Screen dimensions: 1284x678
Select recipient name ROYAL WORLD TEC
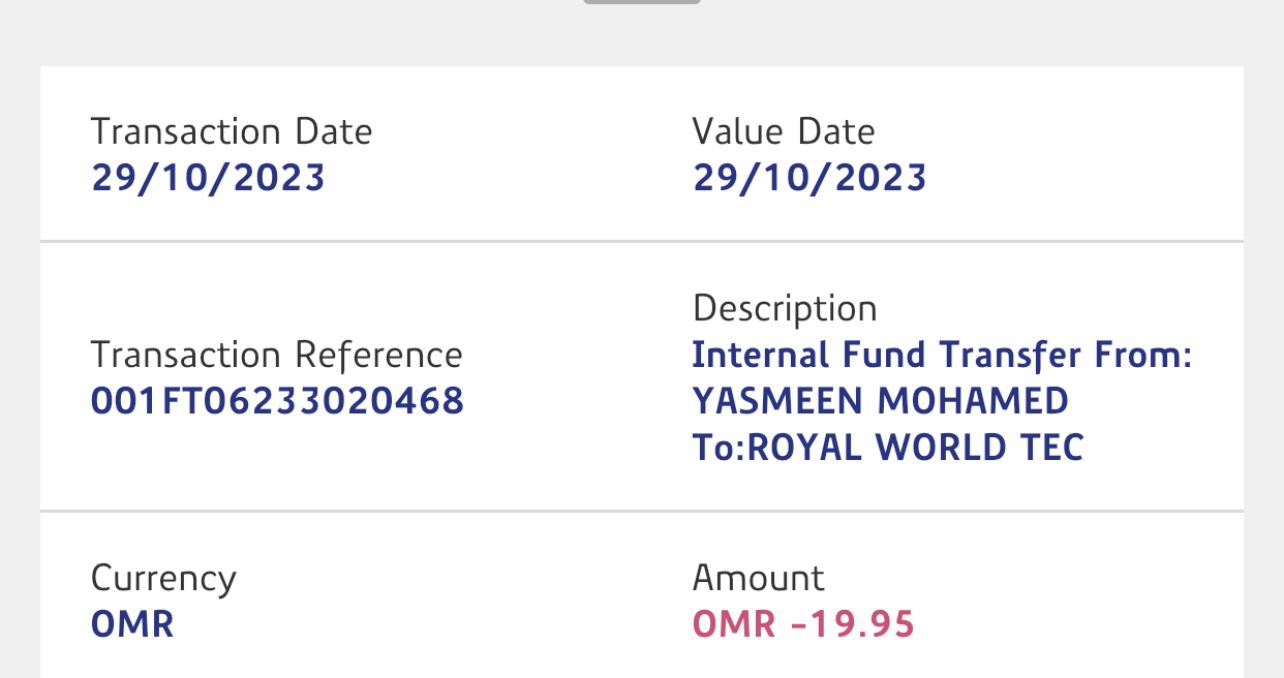915,447
